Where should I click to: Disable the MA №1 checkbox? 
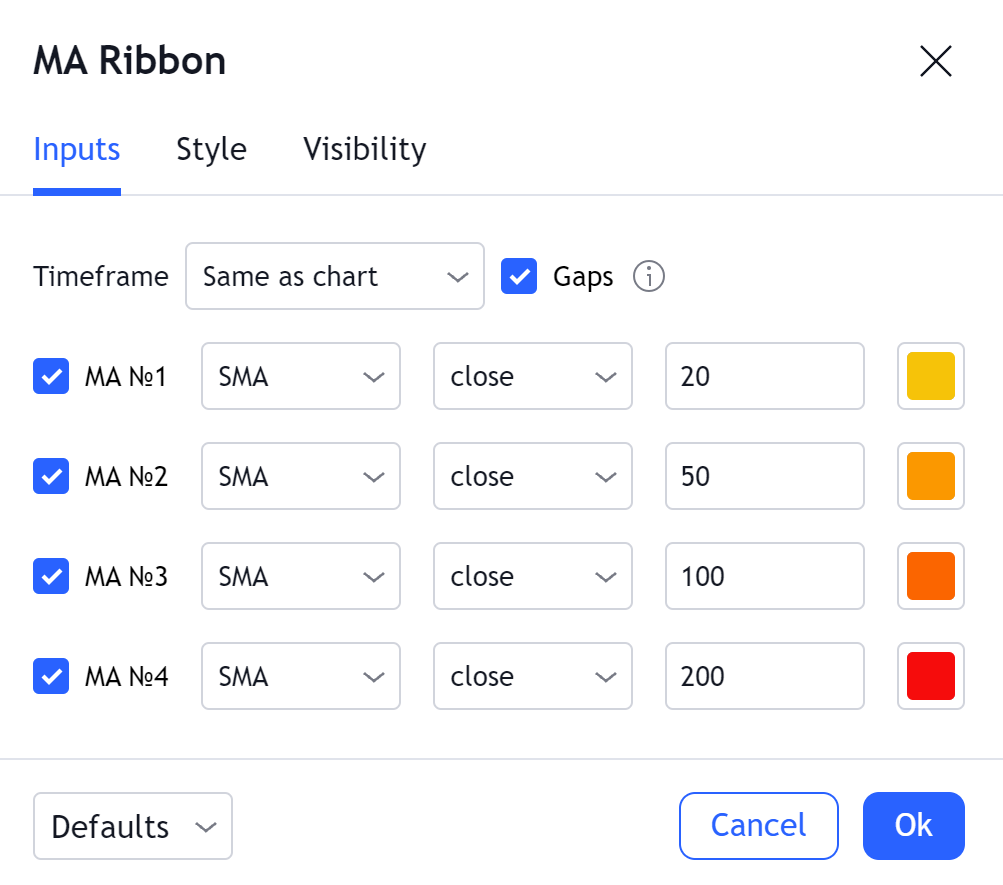tap(51, 376)
